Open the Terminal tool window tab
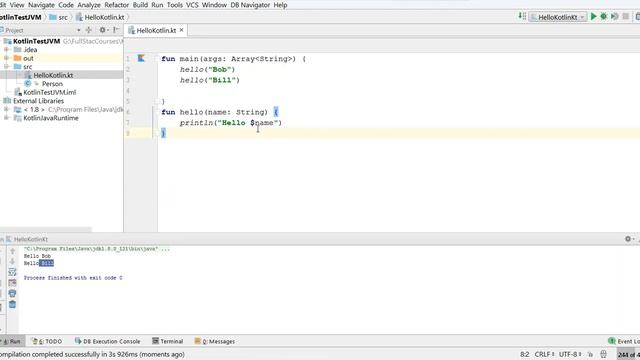 point(167,341)
